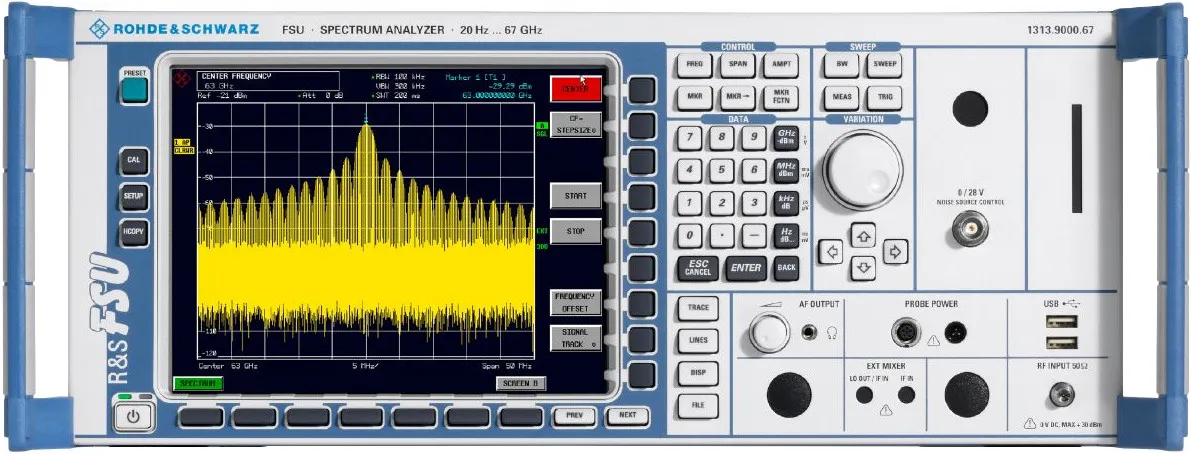The image size is (1191, 454).
Task: Open the FILE menu key
Action: pos(698,405)
